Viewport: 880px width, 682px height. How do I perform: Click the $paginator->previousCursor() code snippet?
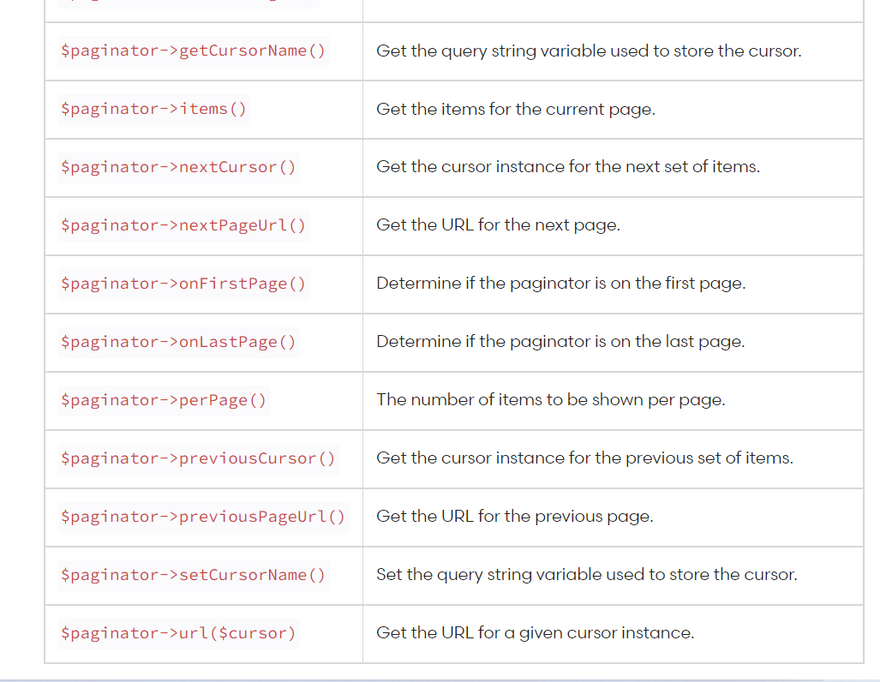coord(198,458)
